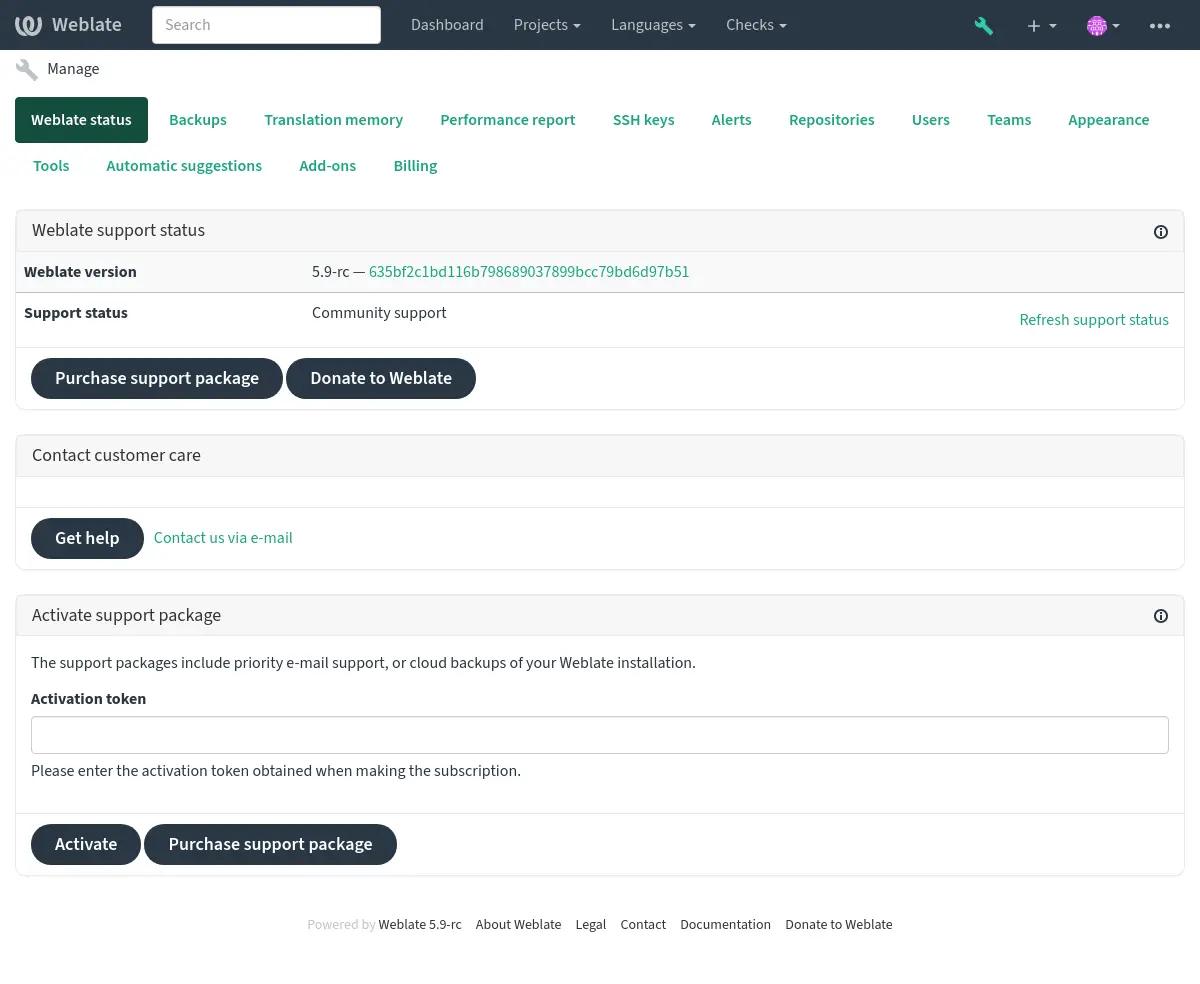Screen dimensions: 1200x984
Task: Open the Repositories tab
Action: click(832, 120)
